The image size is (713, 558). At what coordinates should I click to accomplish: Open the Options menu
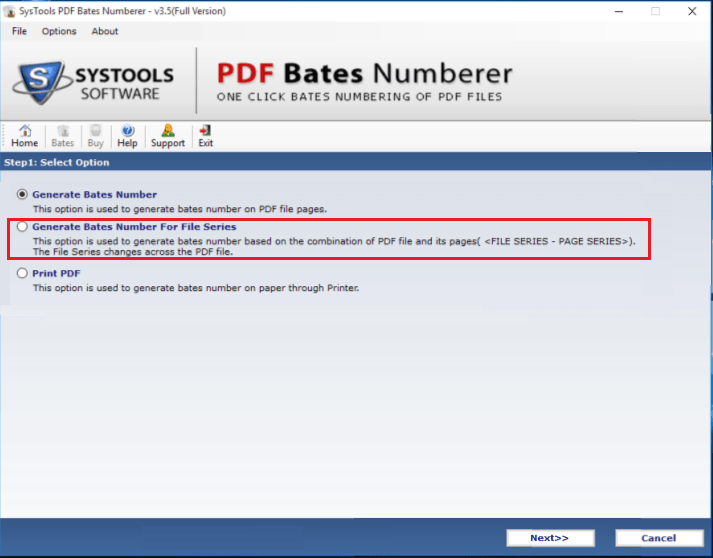(x=59, y=31)
